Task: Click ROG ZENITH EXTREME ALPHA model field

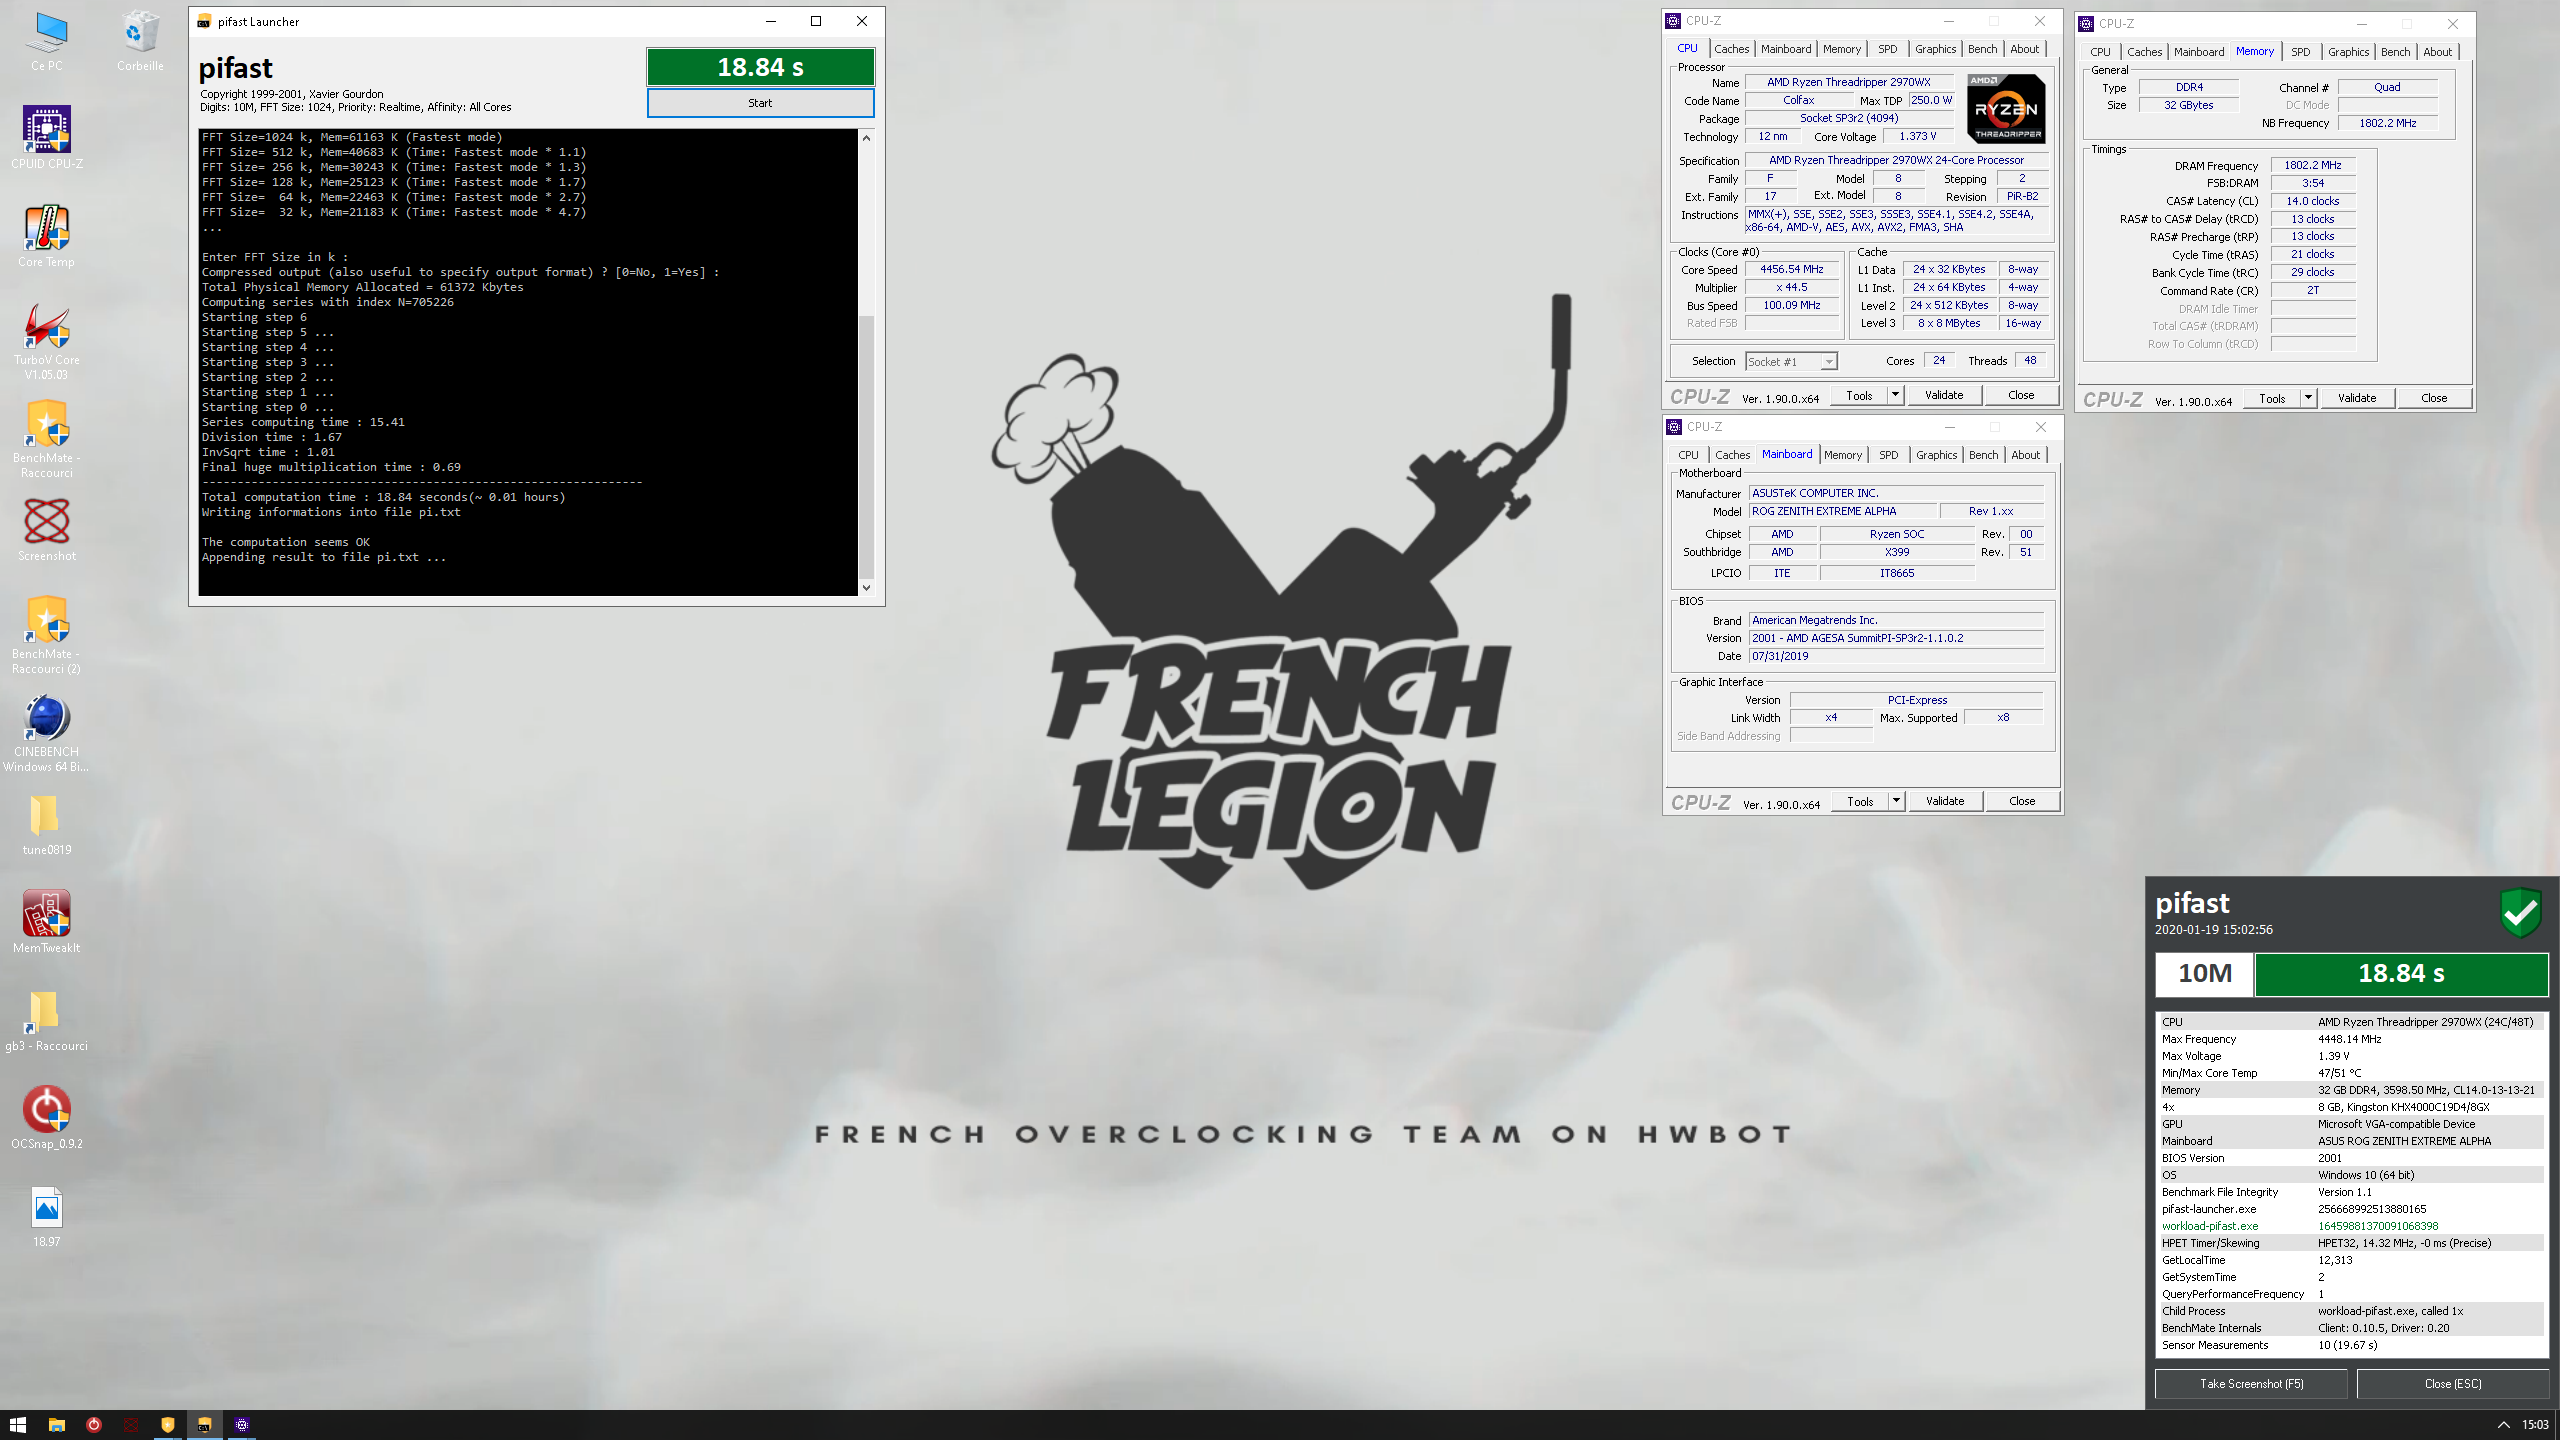Action: [1841, 512]
